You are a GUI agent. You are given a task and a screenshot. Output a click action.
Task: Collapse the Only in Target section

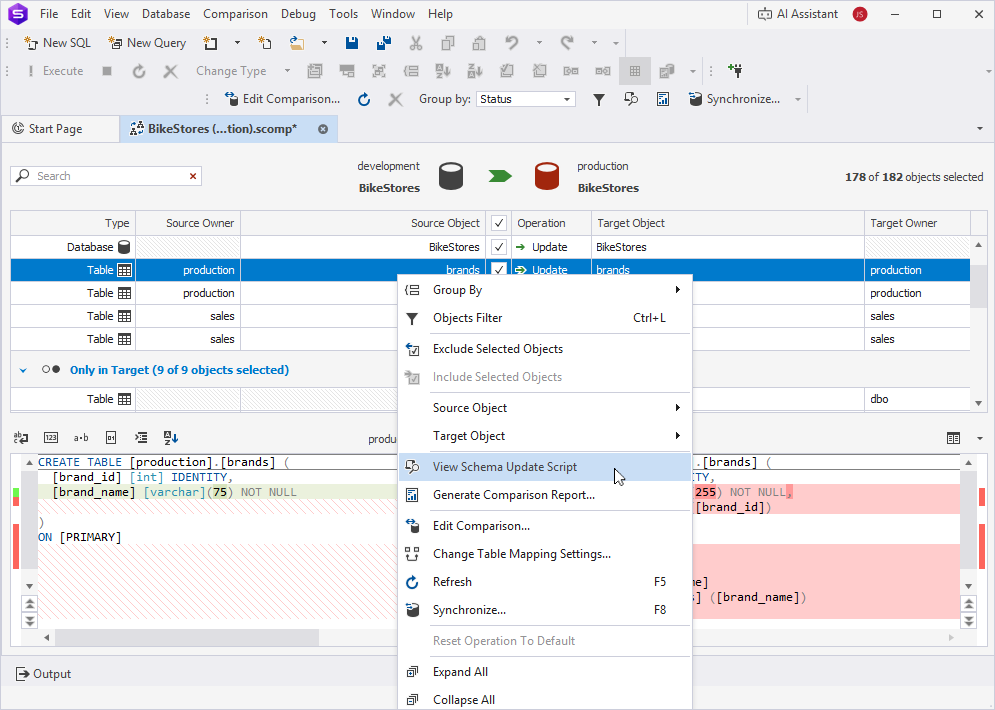coord(23,368)
